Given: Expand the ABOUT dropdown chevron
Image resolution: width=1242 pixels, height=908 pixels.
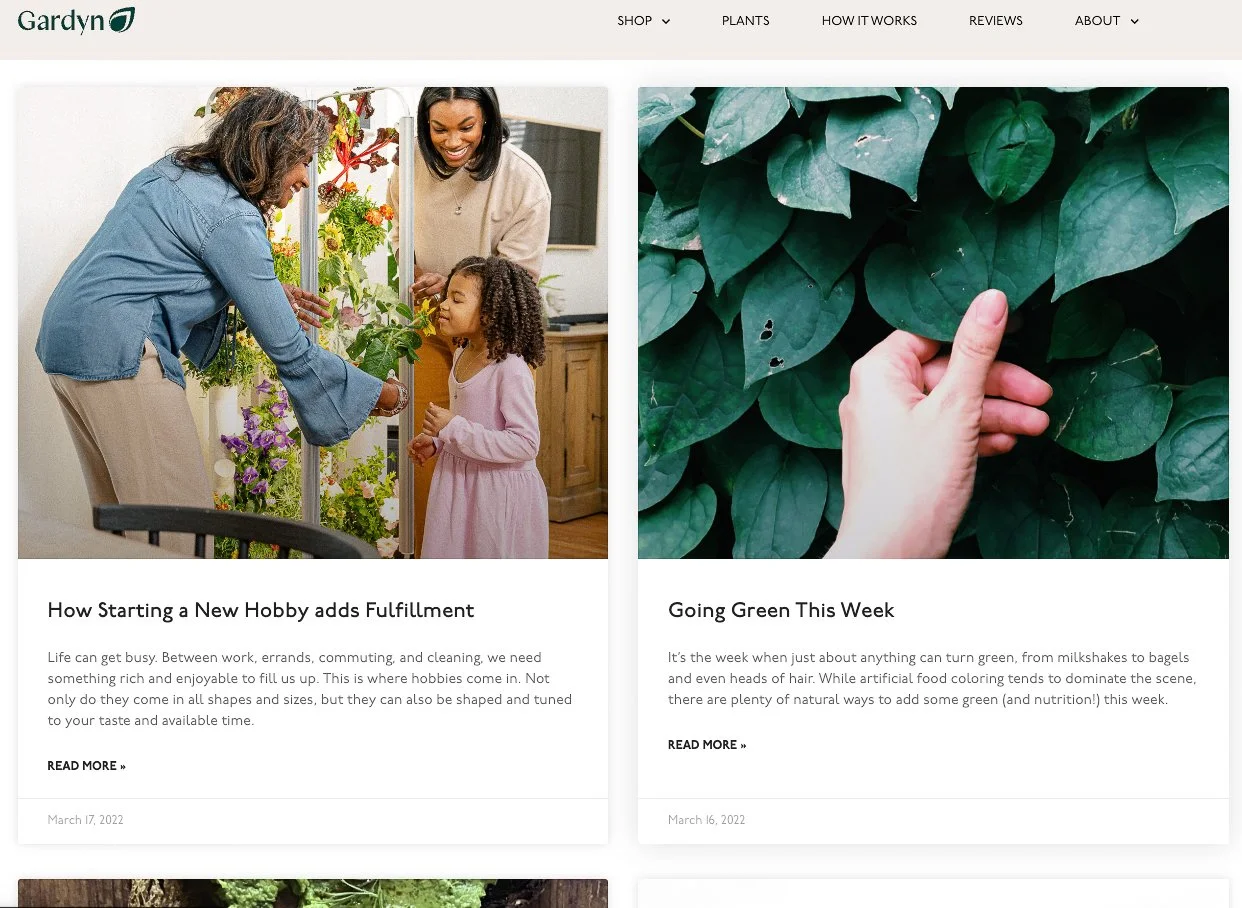Looking at the screenshot, I should click(x=1134, y=21).
